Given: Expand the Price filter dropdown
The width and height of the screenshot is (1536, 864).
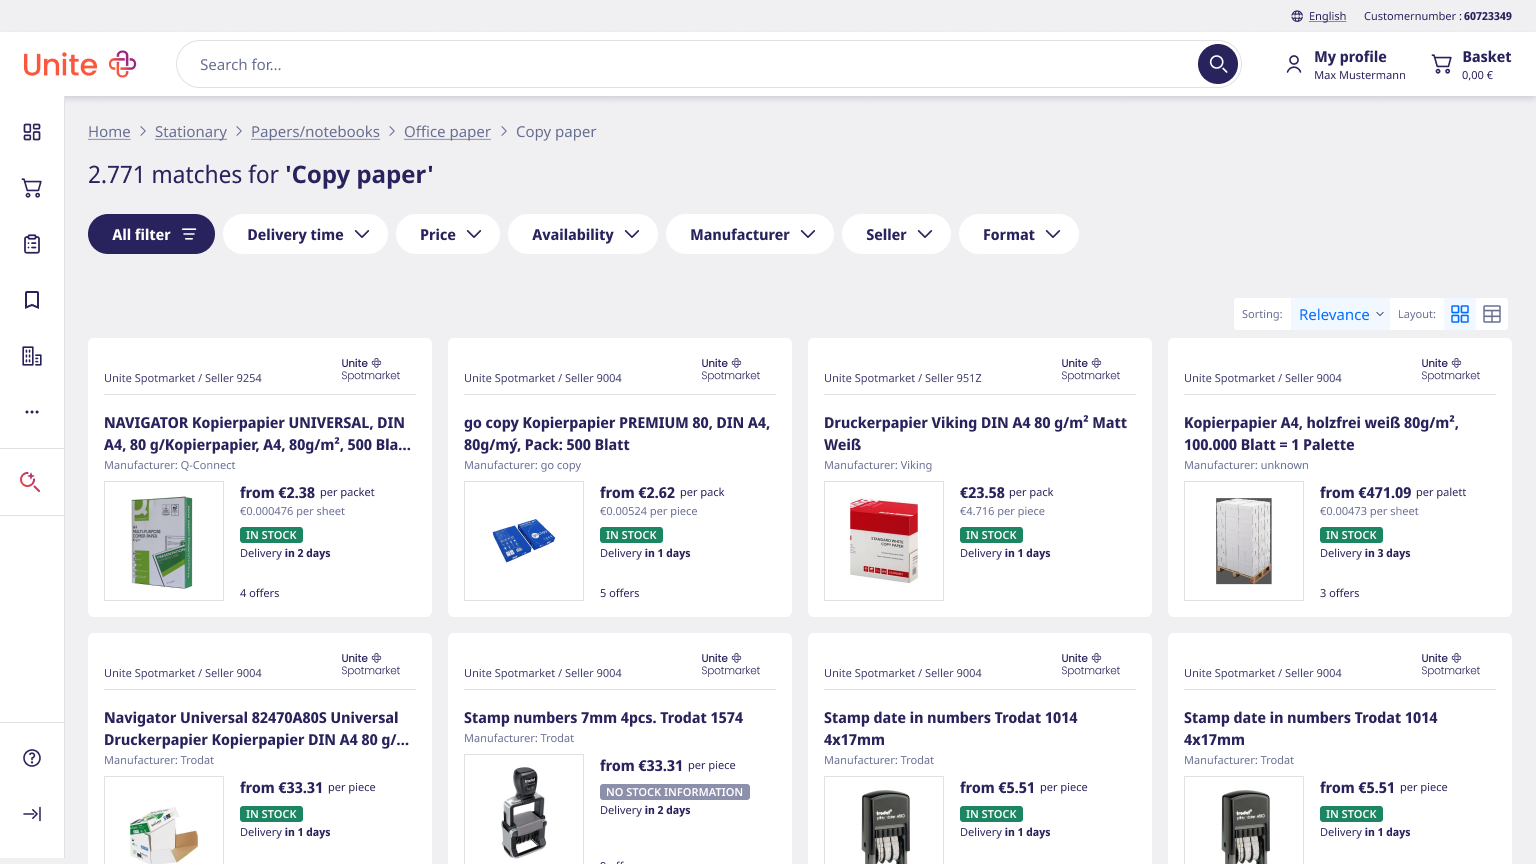Looking at the screenshot, I should point(448,234).
